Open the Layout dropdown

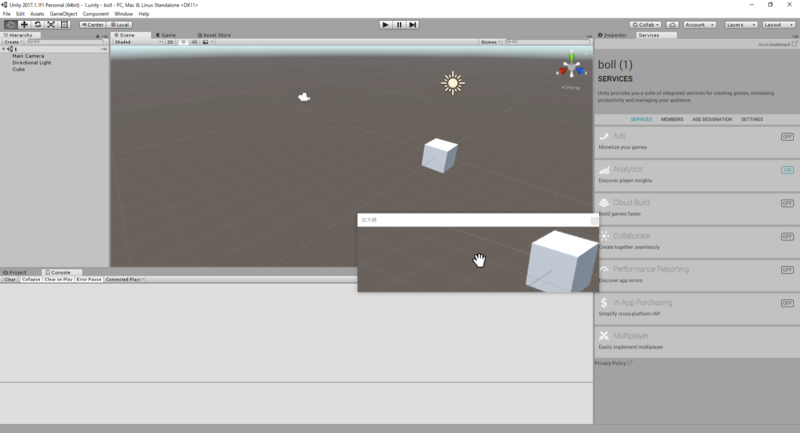(x=779, y=24)
